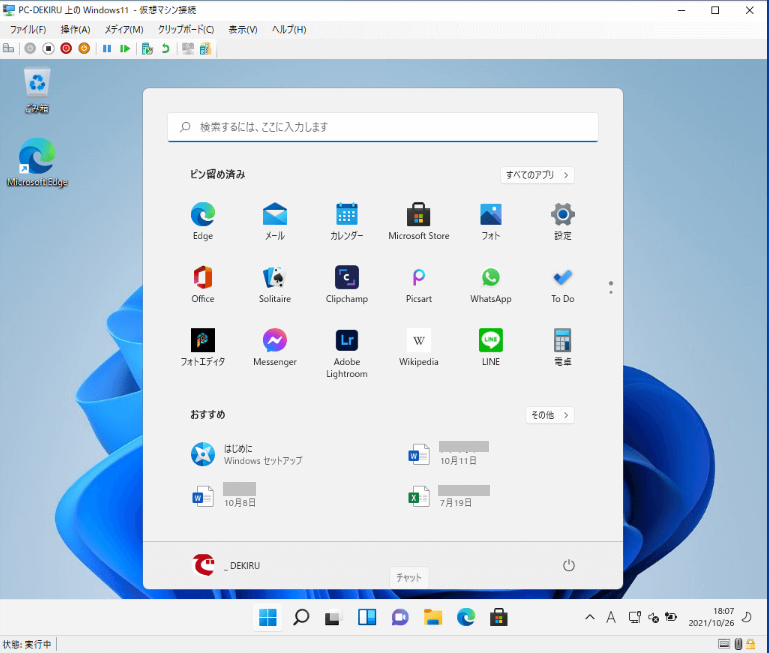Image resolution: width=769 pixels, height=653 pixels.
Task: Open pinned カレンダー app
Action: click(x=347, y=221)
